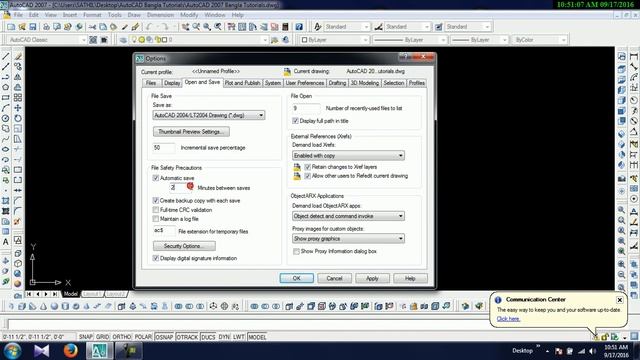Switch to the Plot and Publish tab

pos(242,83)
